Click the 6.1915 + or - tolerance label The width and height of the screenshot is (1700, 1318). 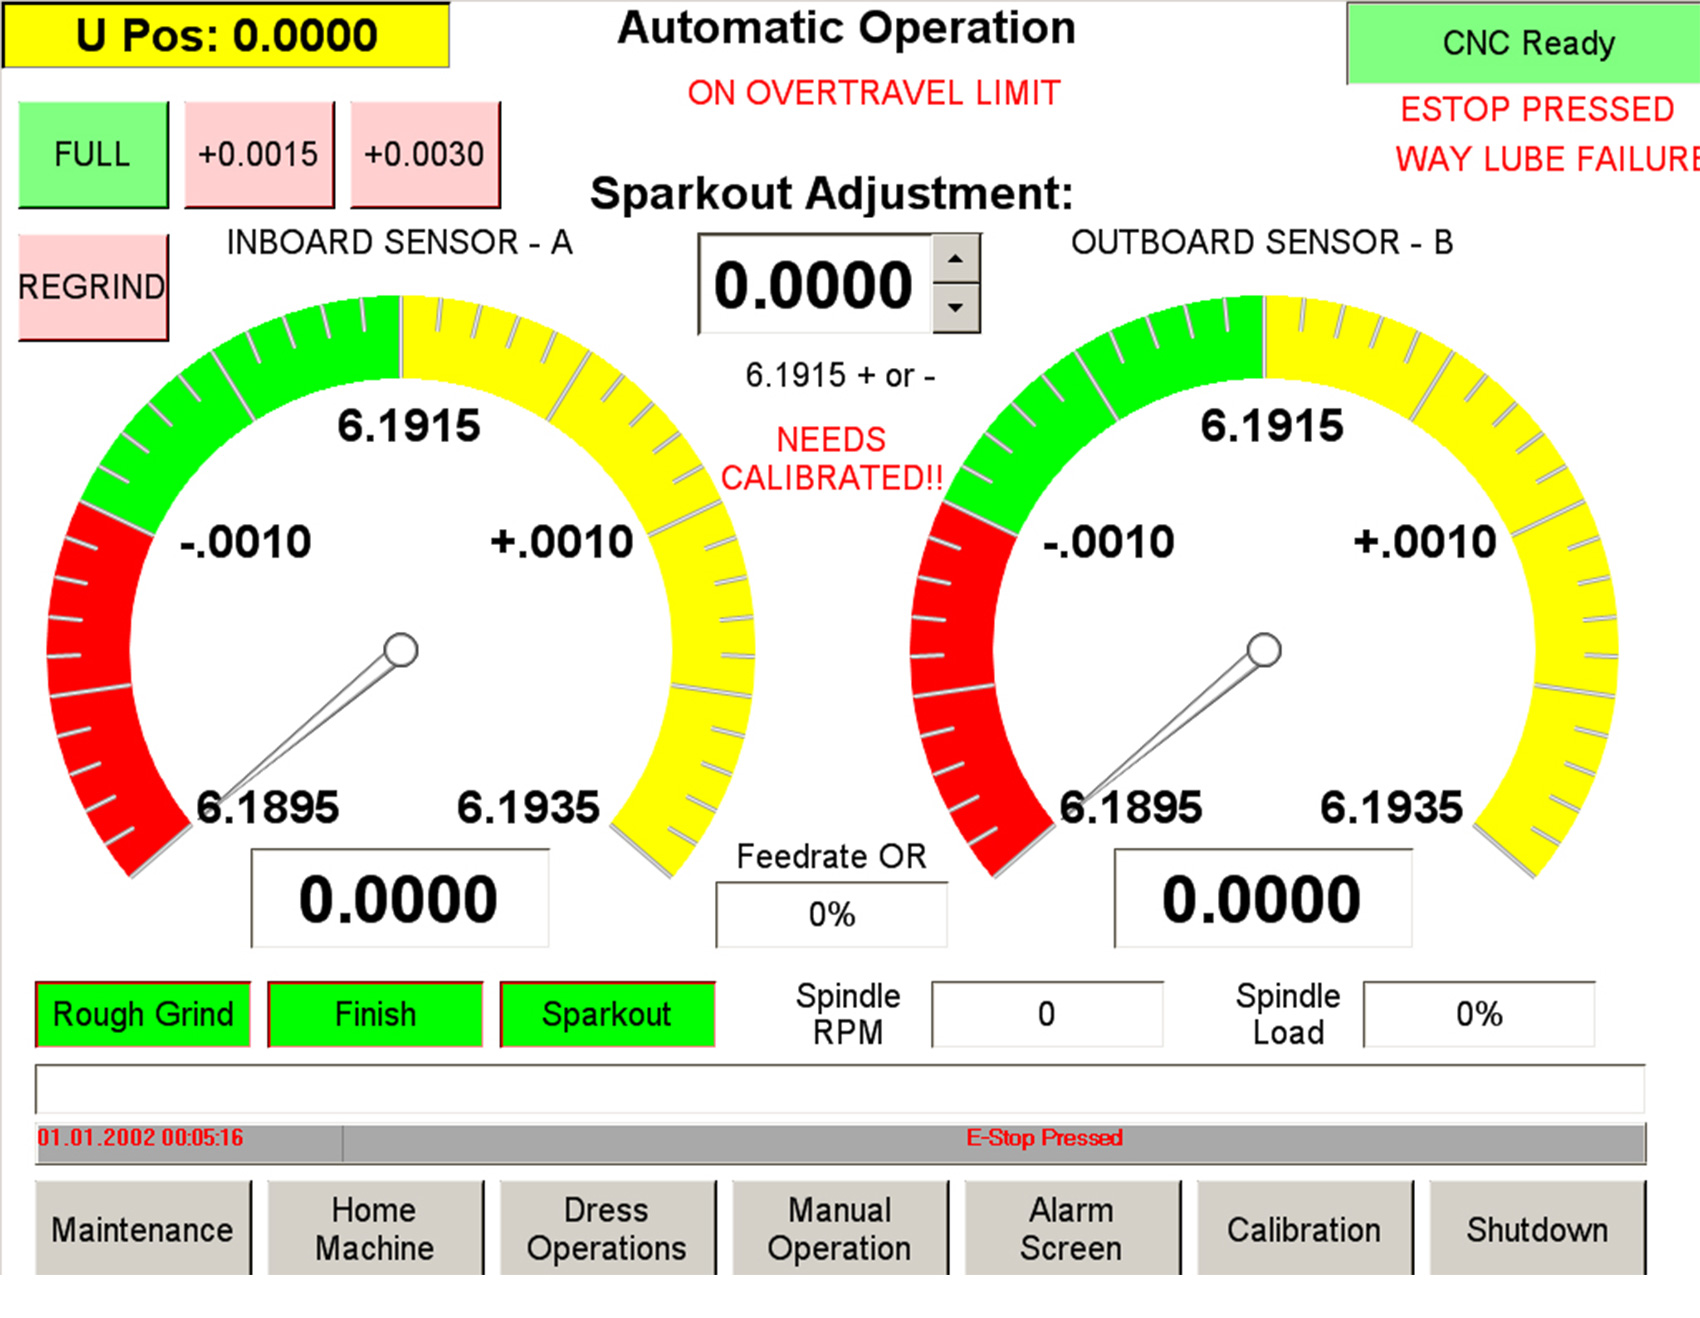pyautogui.click(x=840, y=375)
